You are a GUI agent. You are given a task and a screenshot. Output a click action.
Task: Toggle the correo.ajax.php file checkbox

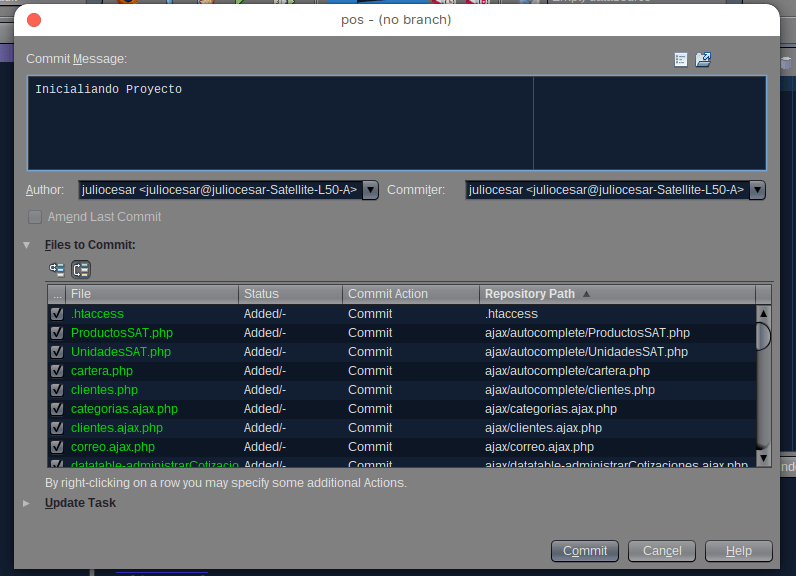(57, 447)
